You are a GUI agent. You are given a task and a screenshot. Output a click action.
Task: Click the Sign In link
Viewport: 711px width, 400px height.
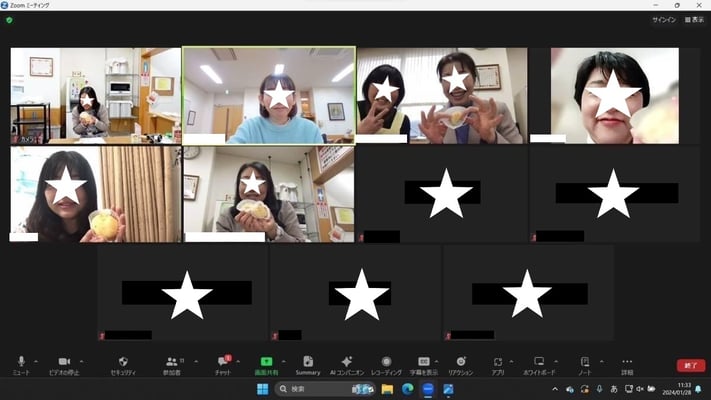tap(664, 19)
